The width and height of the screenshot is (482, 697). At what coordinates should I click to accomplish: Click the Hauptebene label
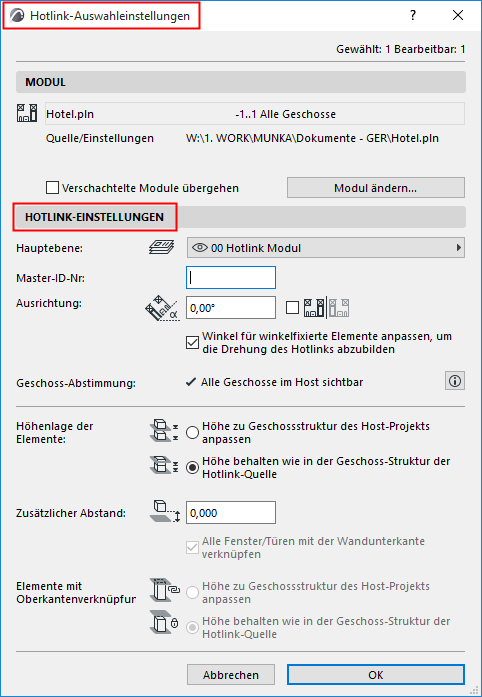(x=49, y=248)
